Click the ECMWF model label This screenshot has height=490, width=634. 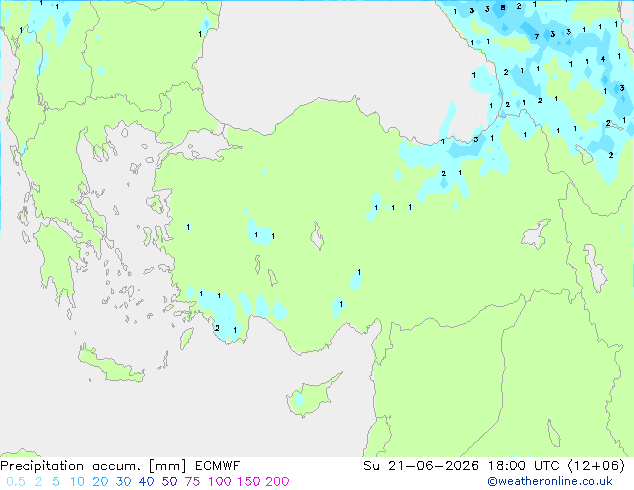coord(218,466)
